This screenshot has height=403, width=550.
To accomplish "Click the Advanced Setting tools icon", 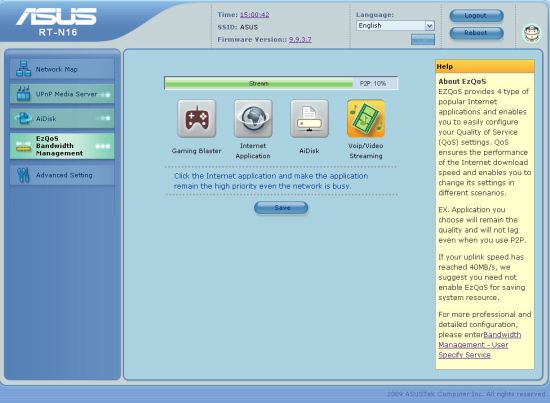I will tap(23, 175).
